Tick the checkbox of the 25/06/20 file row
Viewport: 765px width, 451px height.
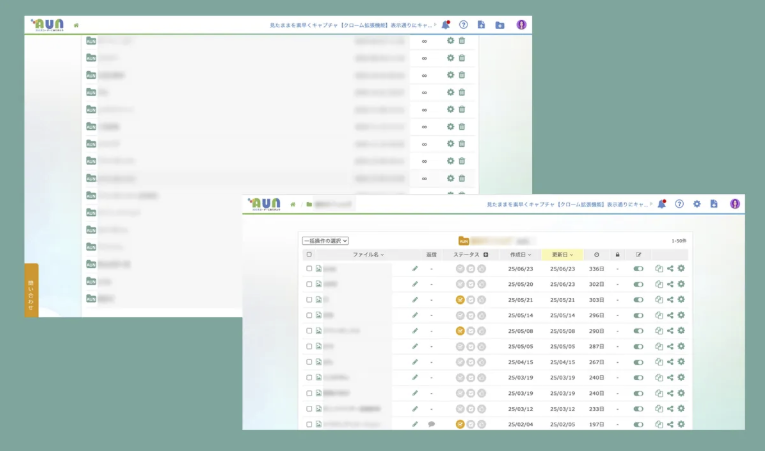pos(309,284)
